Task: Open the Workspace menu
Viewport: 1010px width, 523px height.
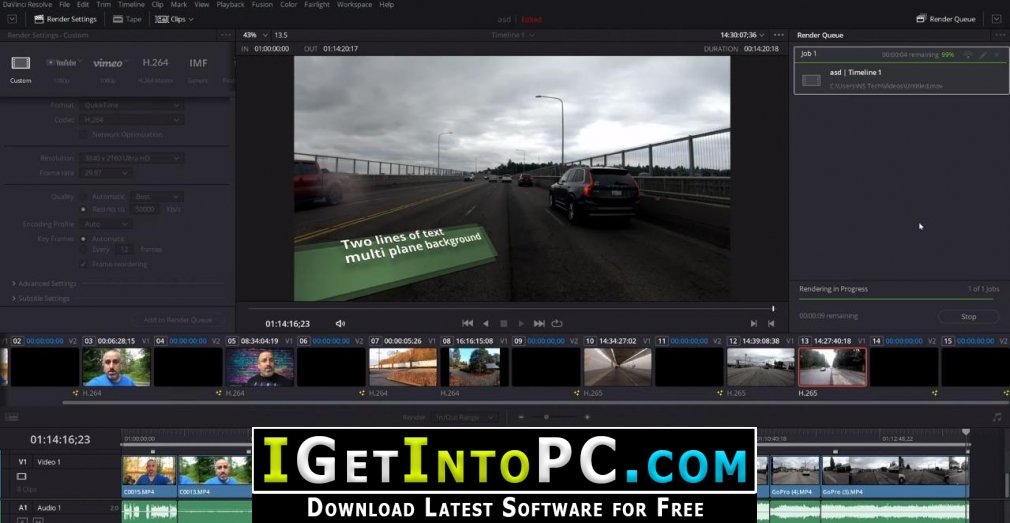Action: [354, 5]
